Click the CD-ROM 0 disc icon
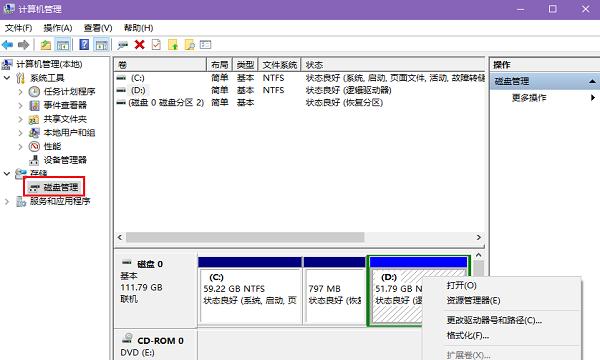 [x=127, y=338]
